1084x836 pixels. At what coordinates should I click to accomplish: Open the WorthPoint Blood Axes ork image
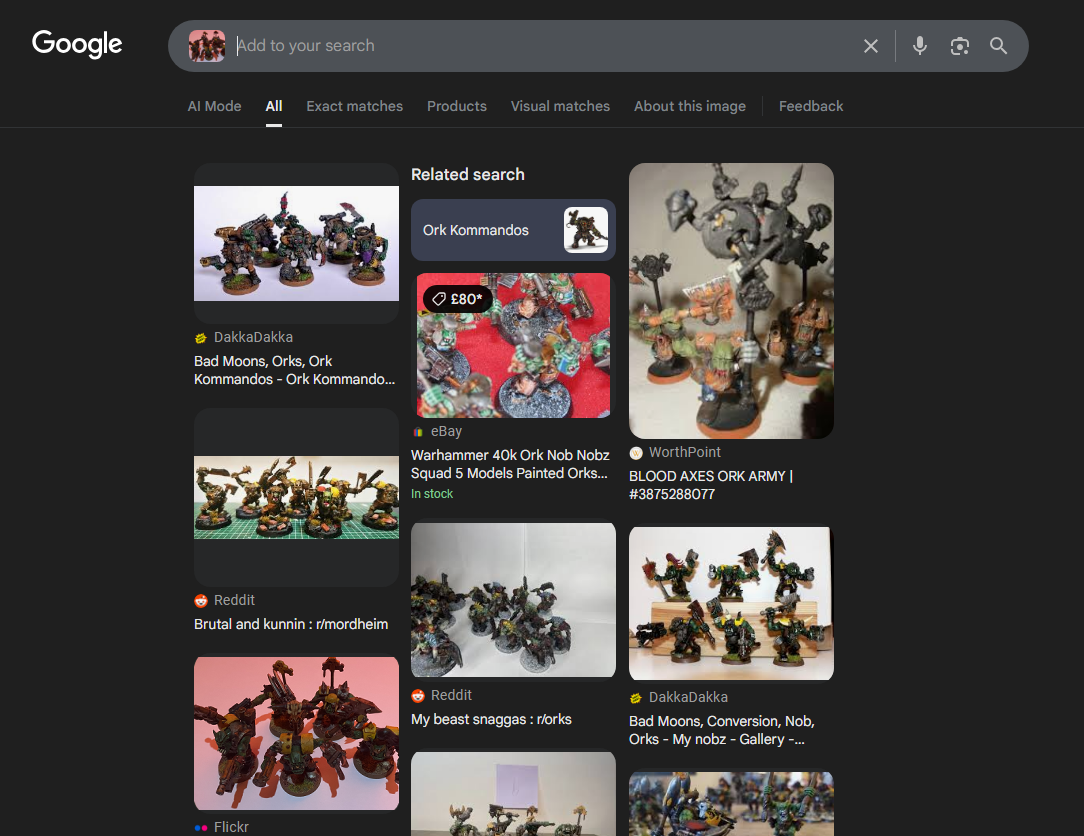[731, 301]
